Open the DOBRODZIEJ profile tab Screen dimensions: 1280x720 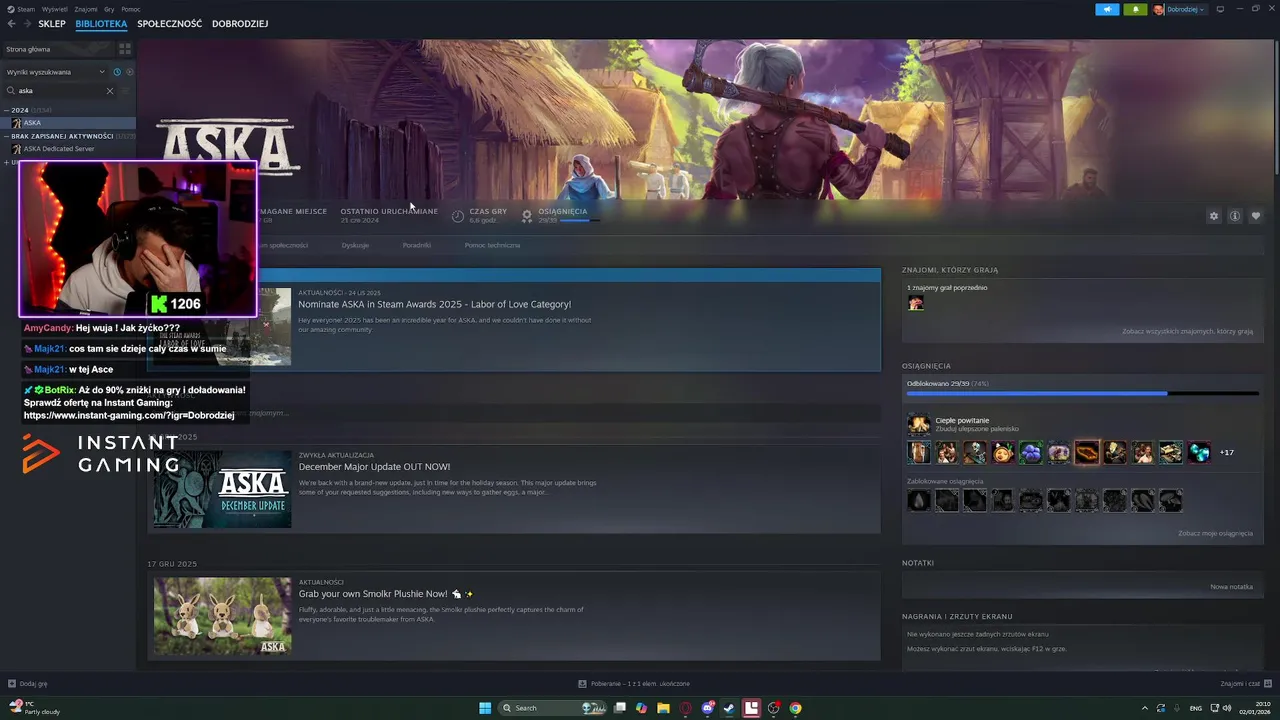(240, 24)
